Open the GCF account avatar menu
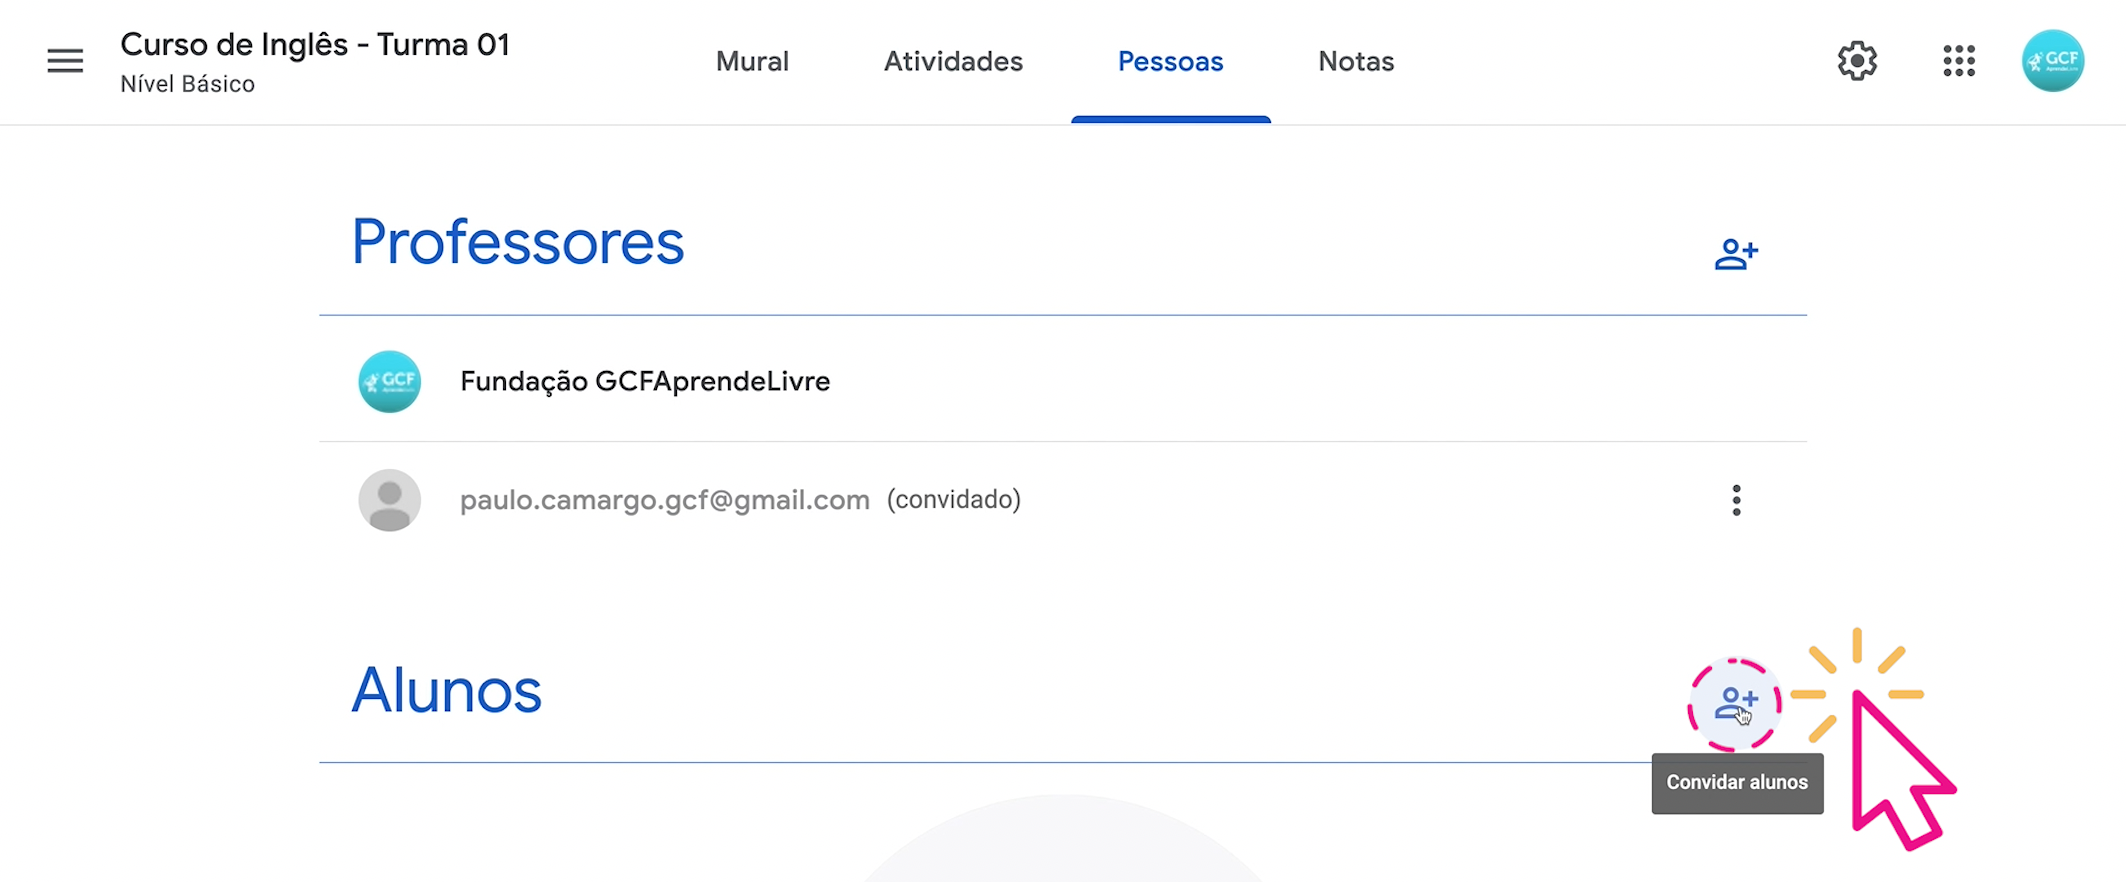The width and height of the screenshot is (2126, 882). [2052, 61]
